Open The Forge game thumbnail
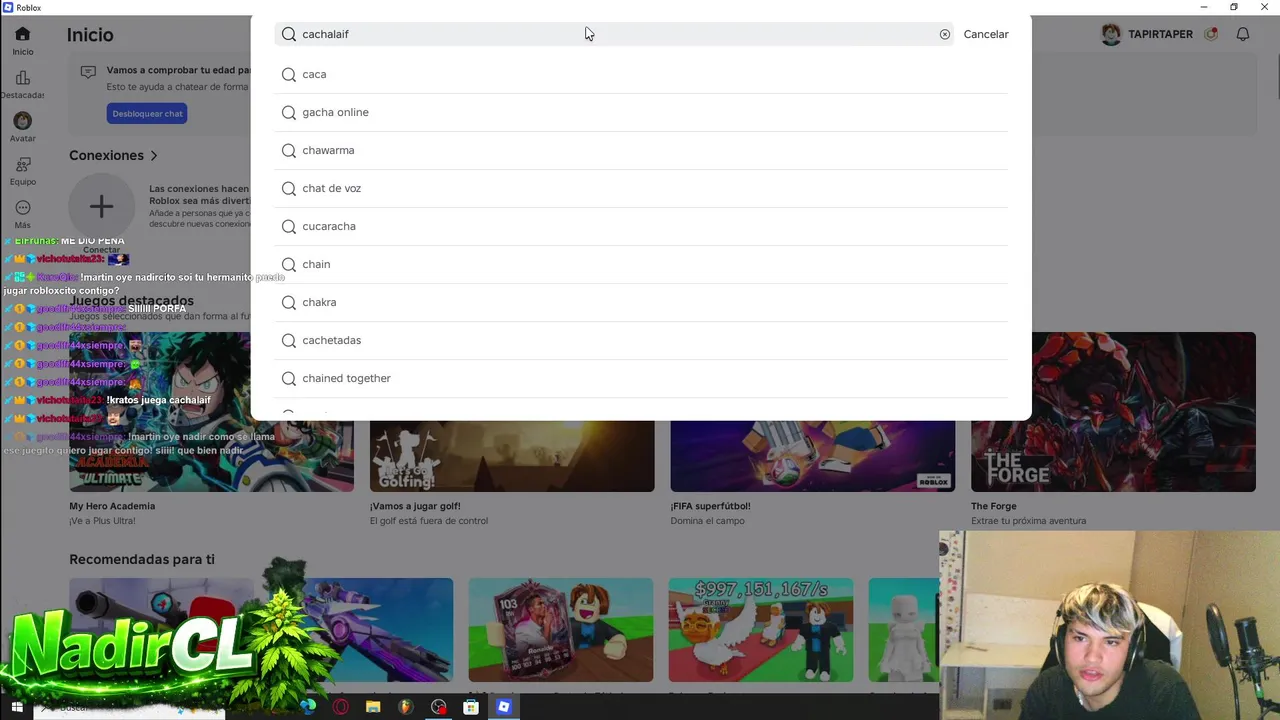 coord(1113,412)
